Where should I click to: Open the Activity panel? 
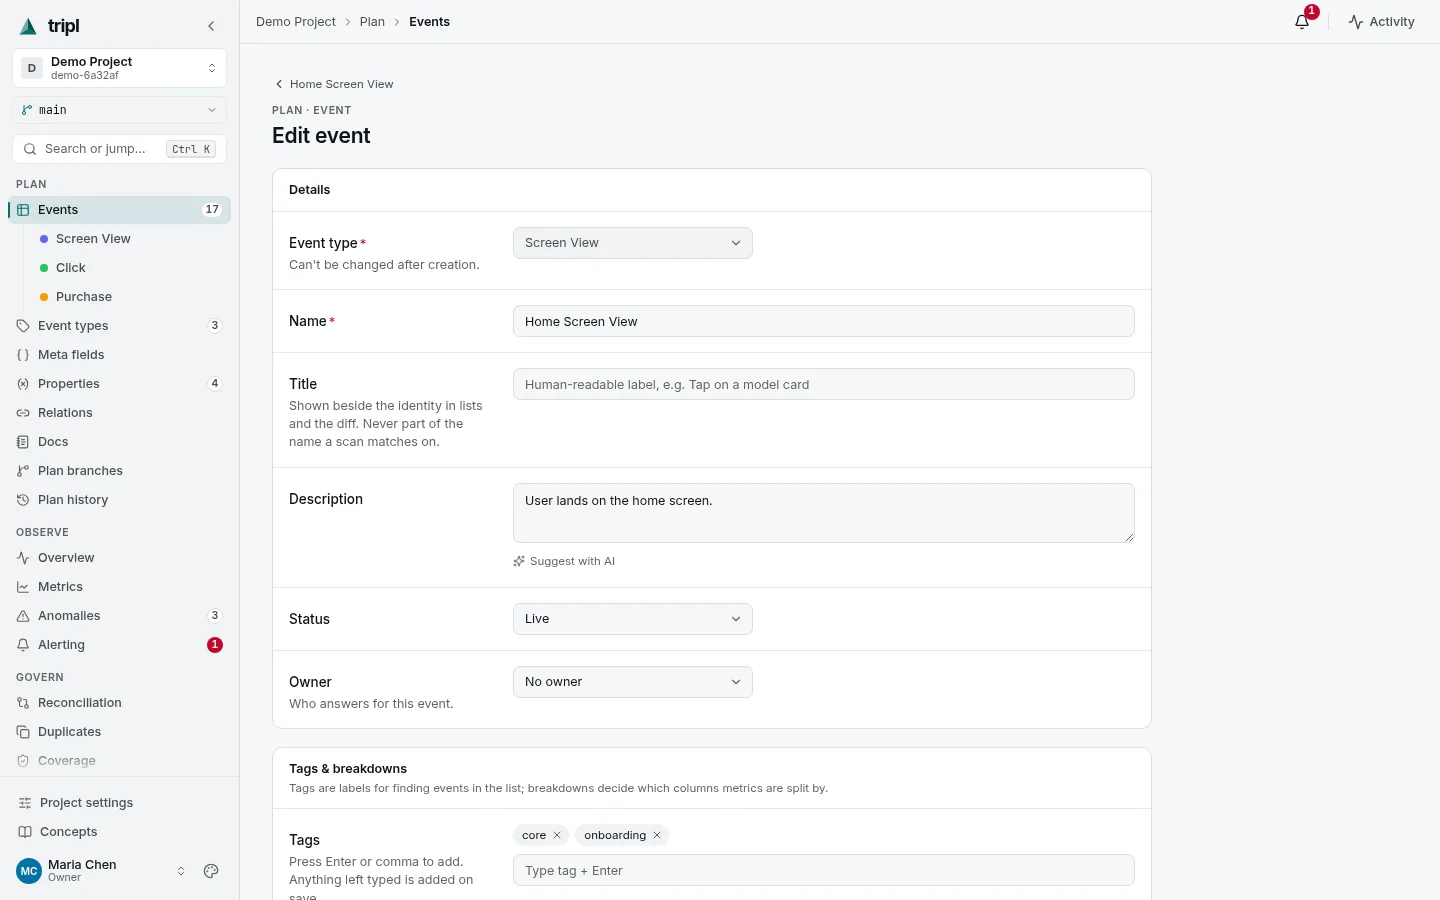click(x=1381, y=21)
